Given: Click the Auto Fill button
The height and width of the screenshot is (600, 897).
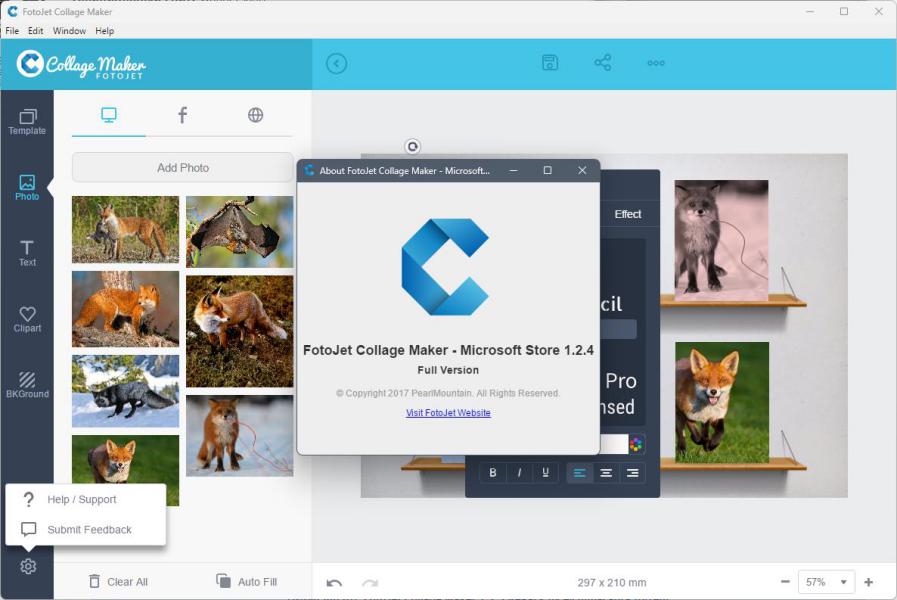Looking at the screenshot, I should click(247, 582).
